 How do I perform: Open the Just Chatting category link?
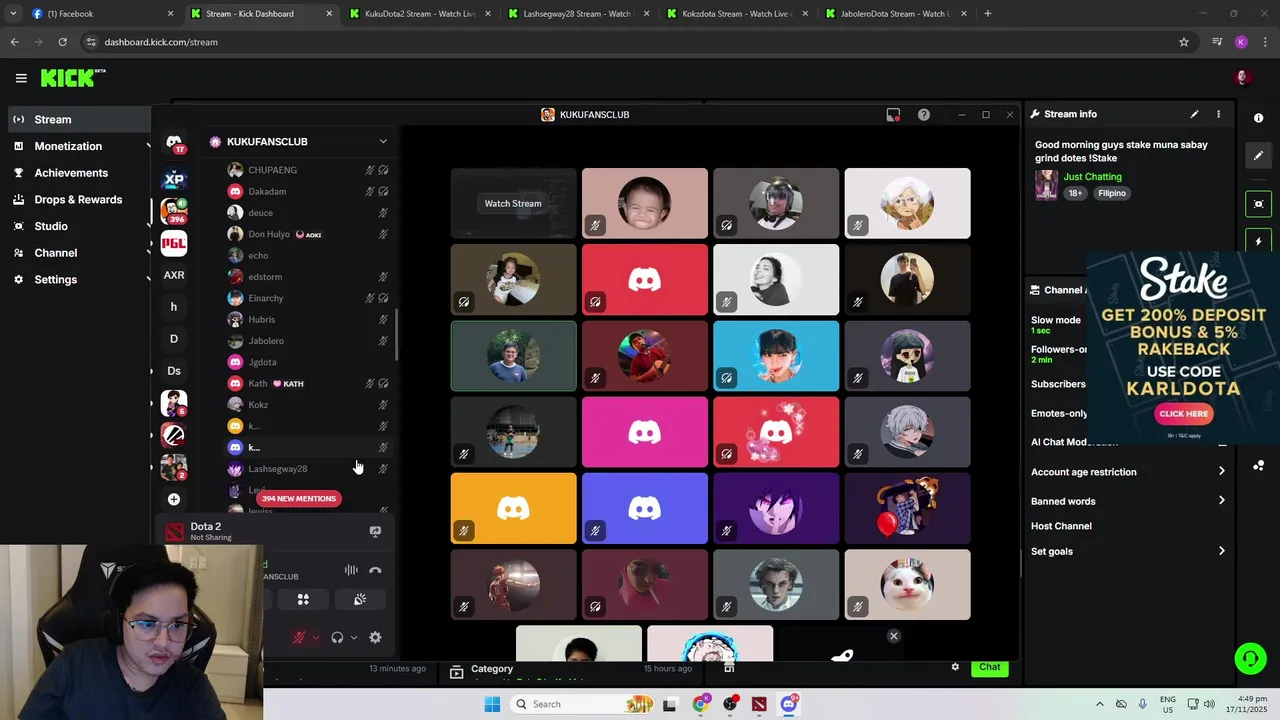(x=1092, y=177)
